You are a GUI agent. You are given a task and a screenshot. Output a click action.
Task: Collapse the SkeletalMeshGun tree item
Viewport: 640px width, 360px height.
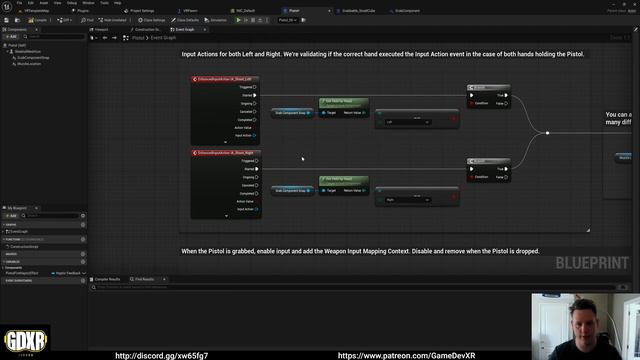click(x=7, y=52)
